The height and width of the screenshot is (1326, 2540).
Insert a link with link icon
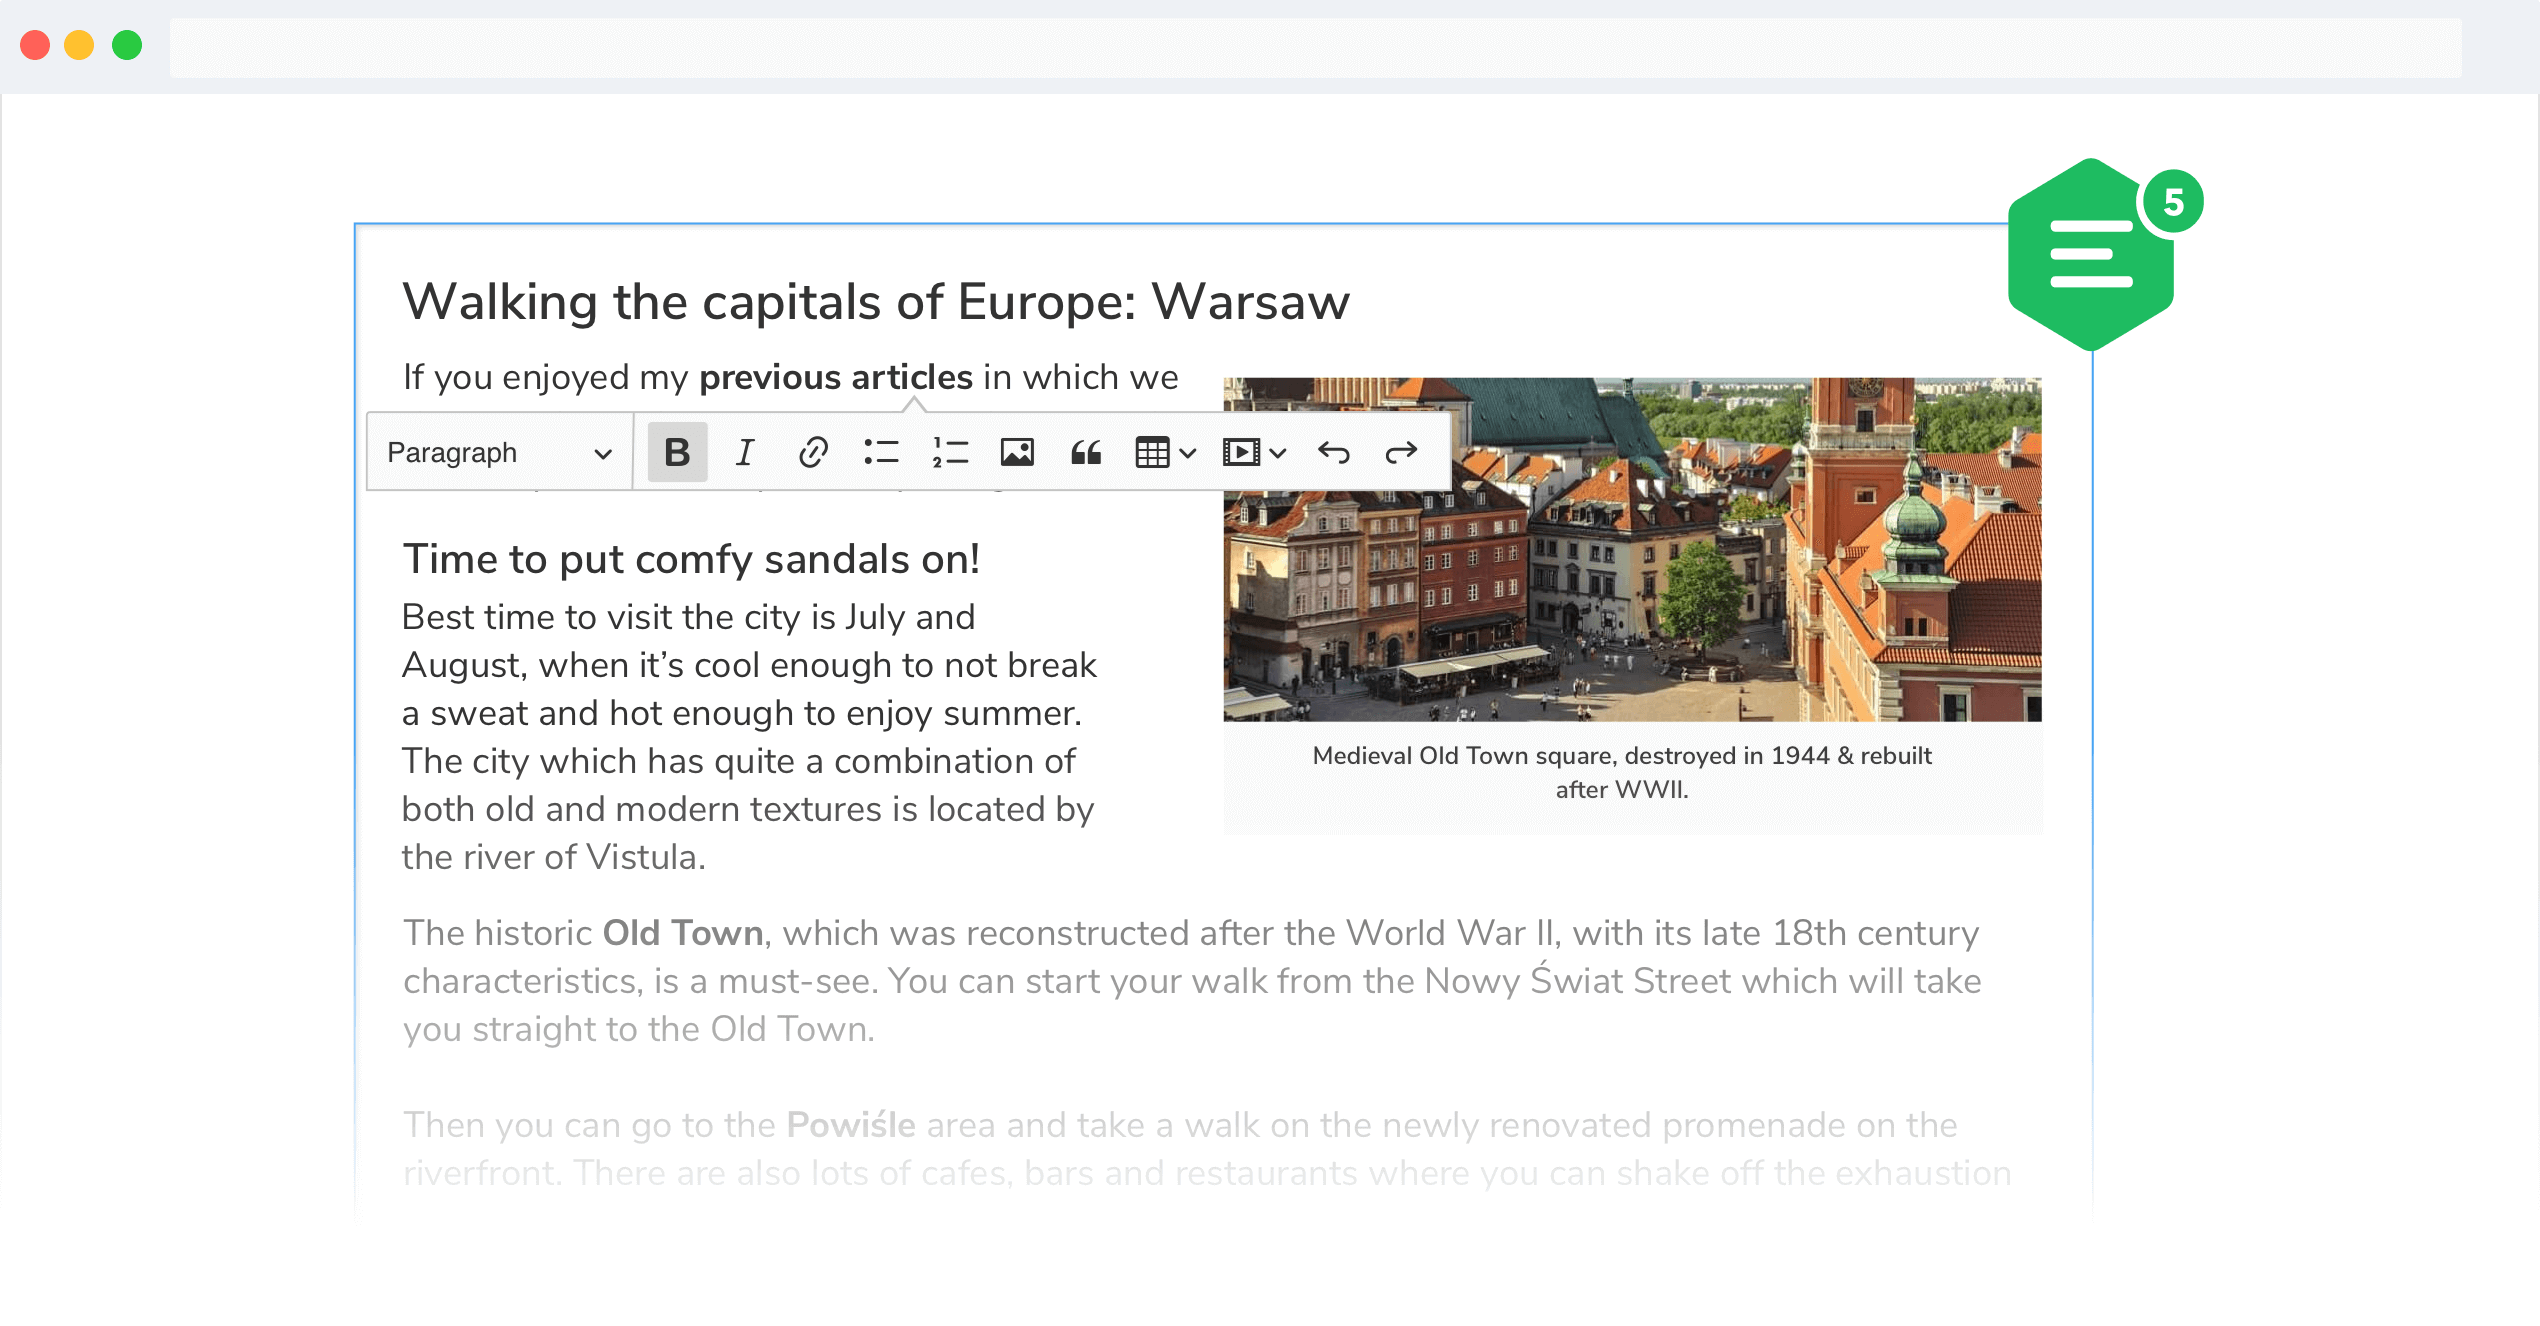point(813,453)
